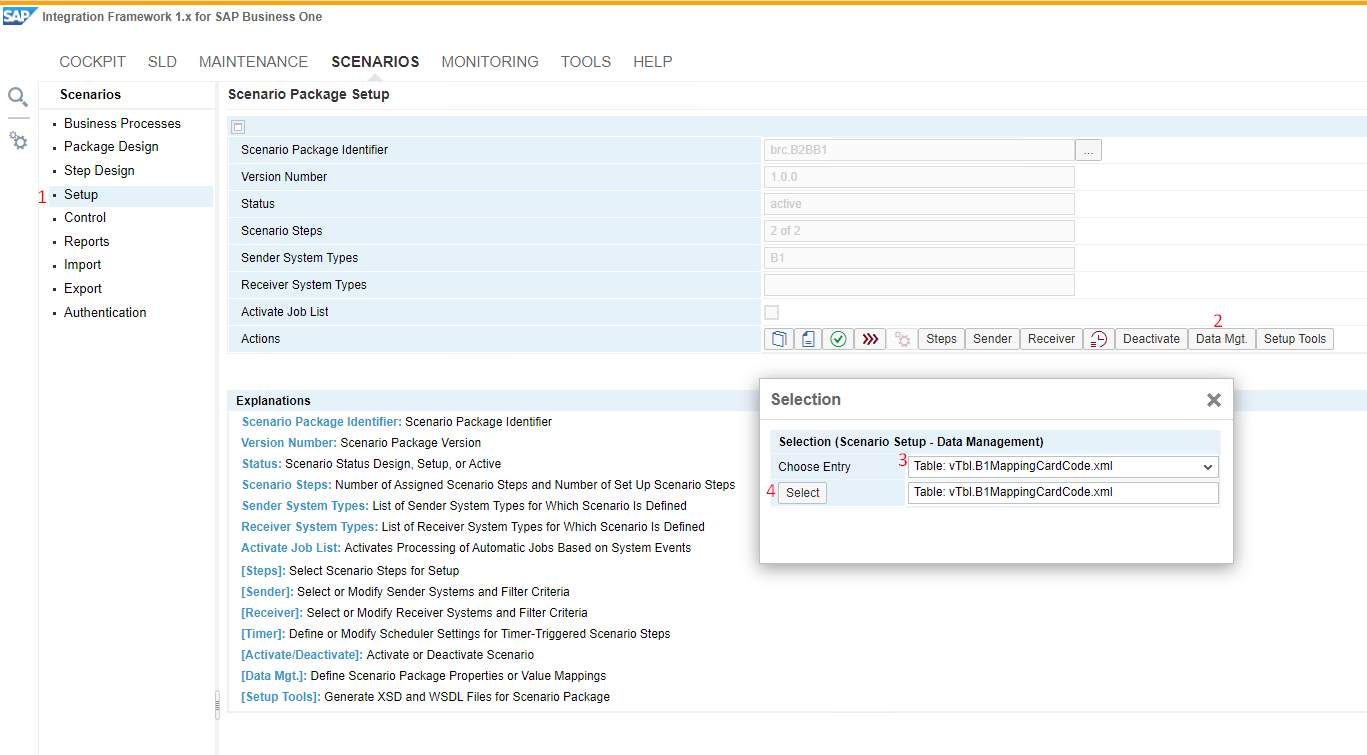Image resolution: width=1367 pixels, height=755 pixels.
Task: Open the HELP menu
Action: [x=653, y=62]
